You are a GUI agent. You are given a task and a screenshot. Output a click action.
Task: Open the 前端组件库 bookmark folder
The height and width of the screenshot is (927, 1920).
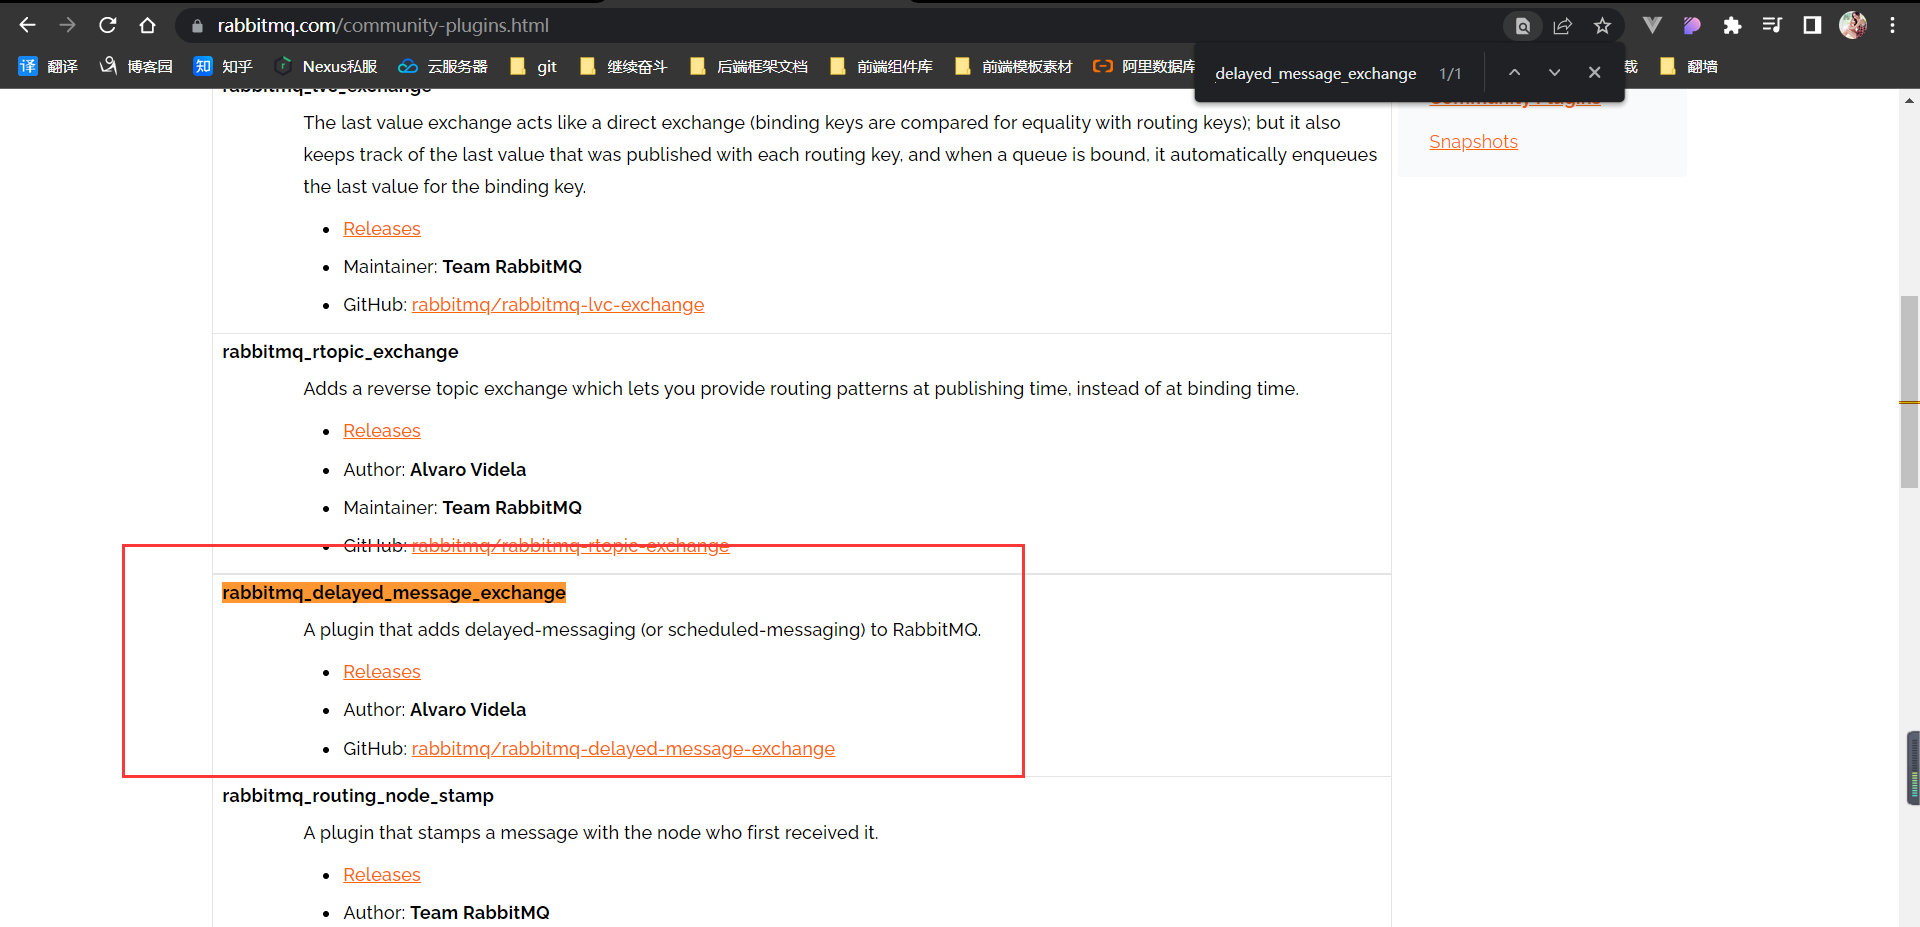point(881,66)
